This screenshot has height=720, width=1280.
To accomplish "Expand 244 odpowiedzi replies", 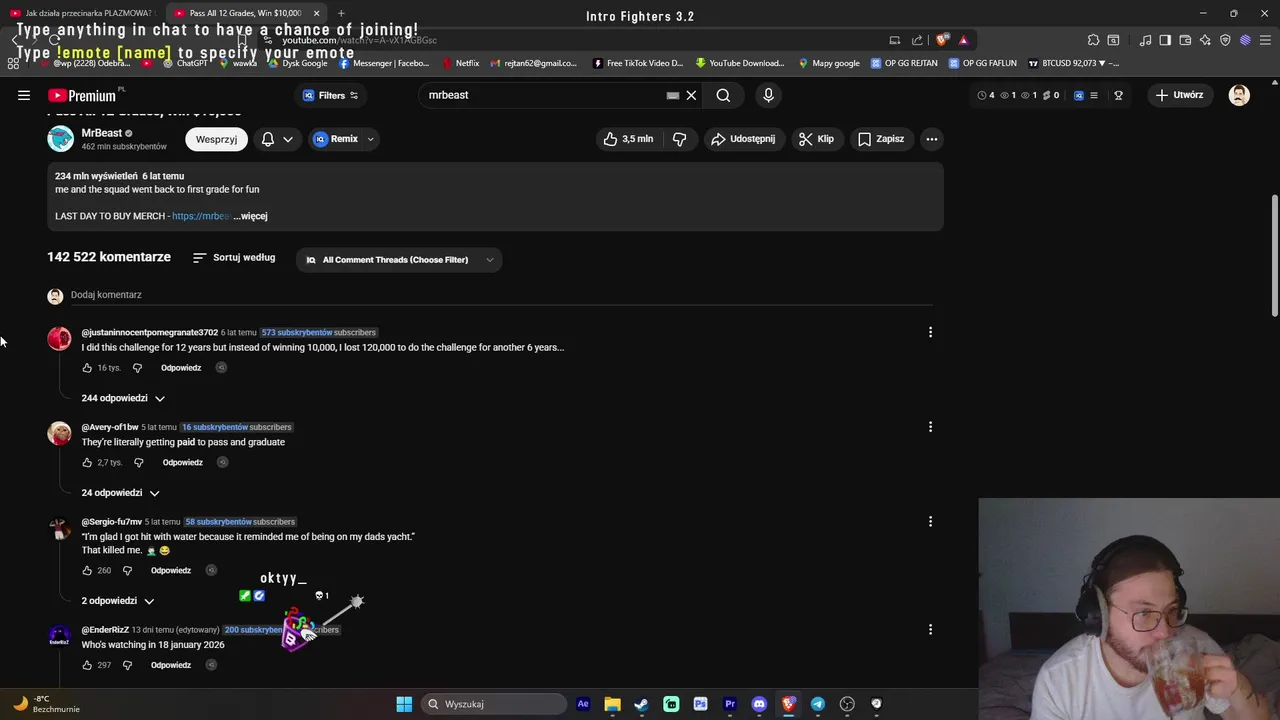I will (x=123, y=398).
